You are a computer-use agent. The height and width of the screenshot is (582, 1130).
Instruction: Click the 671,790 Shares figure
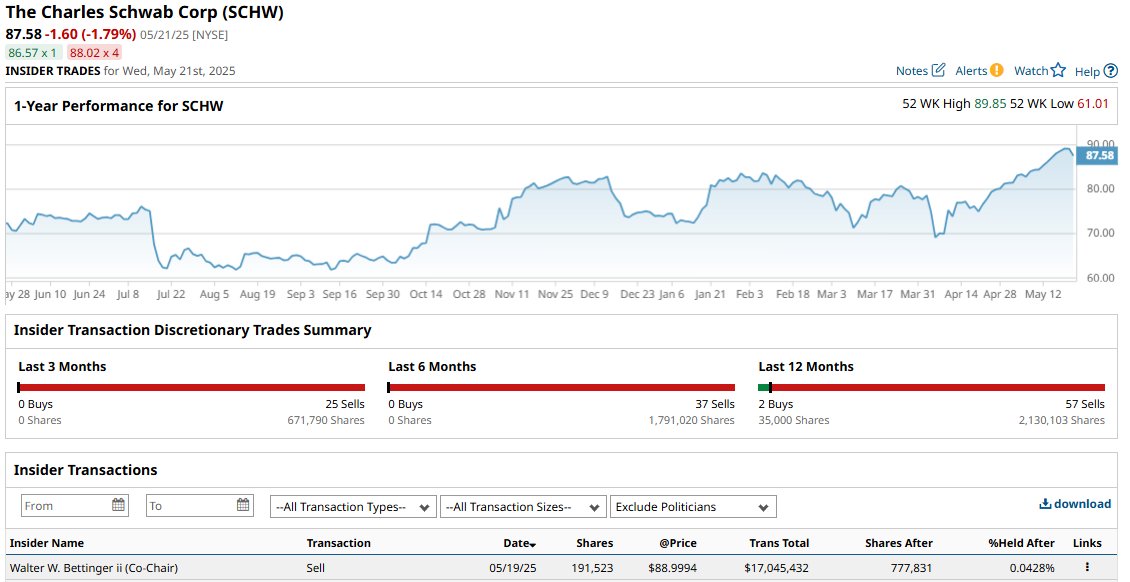tap(326, 420)
